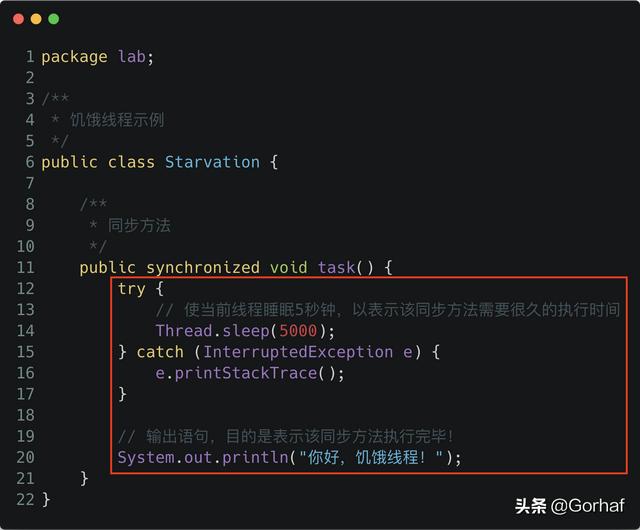Viewport: 640px width, 530px height.
Task: Click line number 12 in gutter
Action: tap(25, 288)
